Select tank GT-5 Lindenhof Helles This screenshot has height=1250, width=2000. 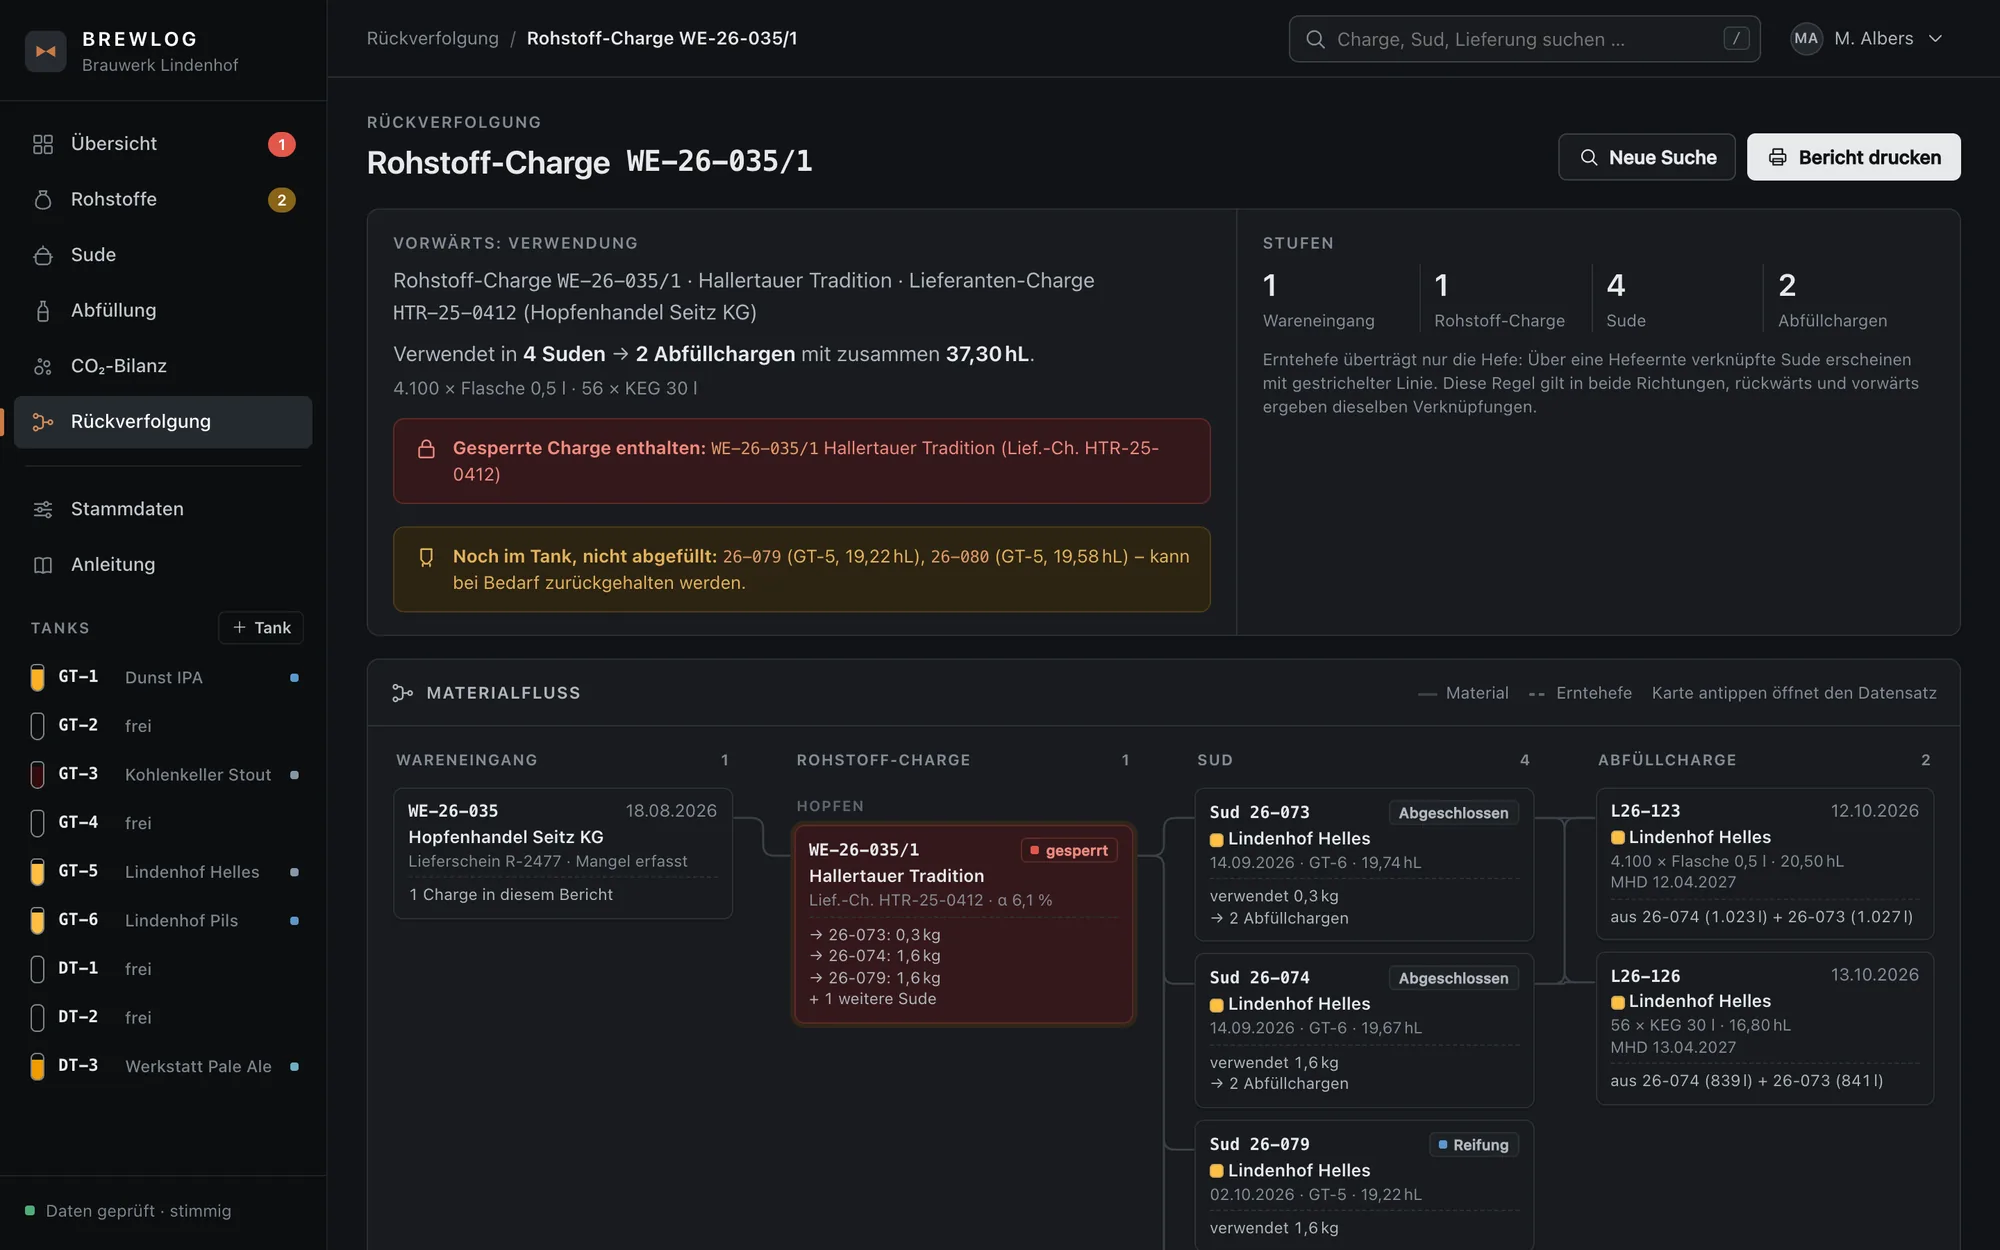tap(165, 872)
